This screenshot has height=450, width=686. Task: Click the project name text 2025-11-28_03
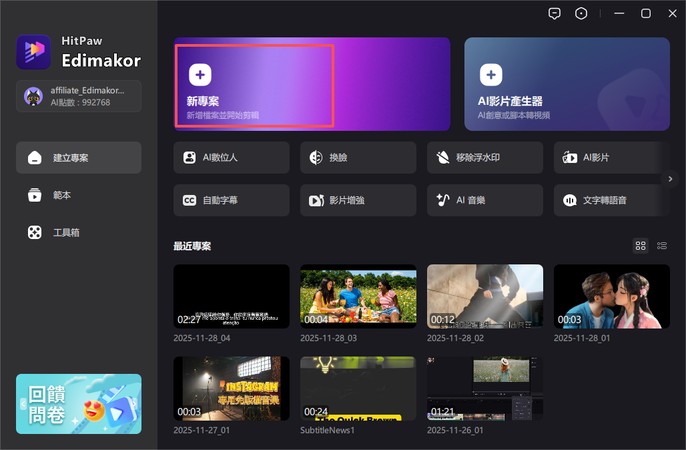[x=329, y=338]
